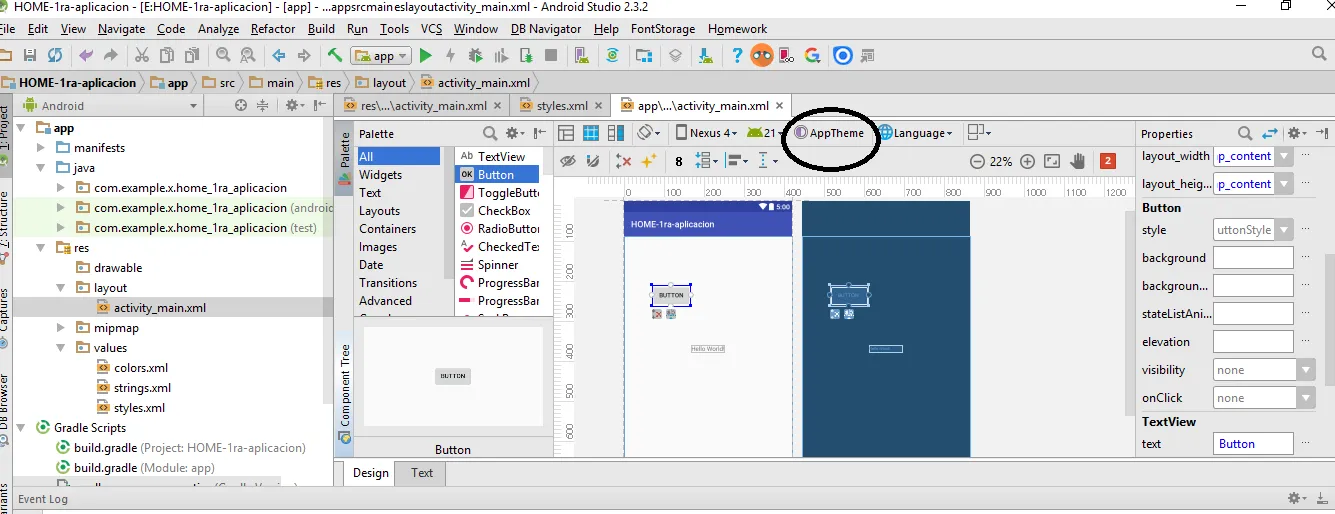Viewport: 1335px width, 514px height.
Task: Clear all constraints icon
Action: pyautogui.click(x=624, y=161)
